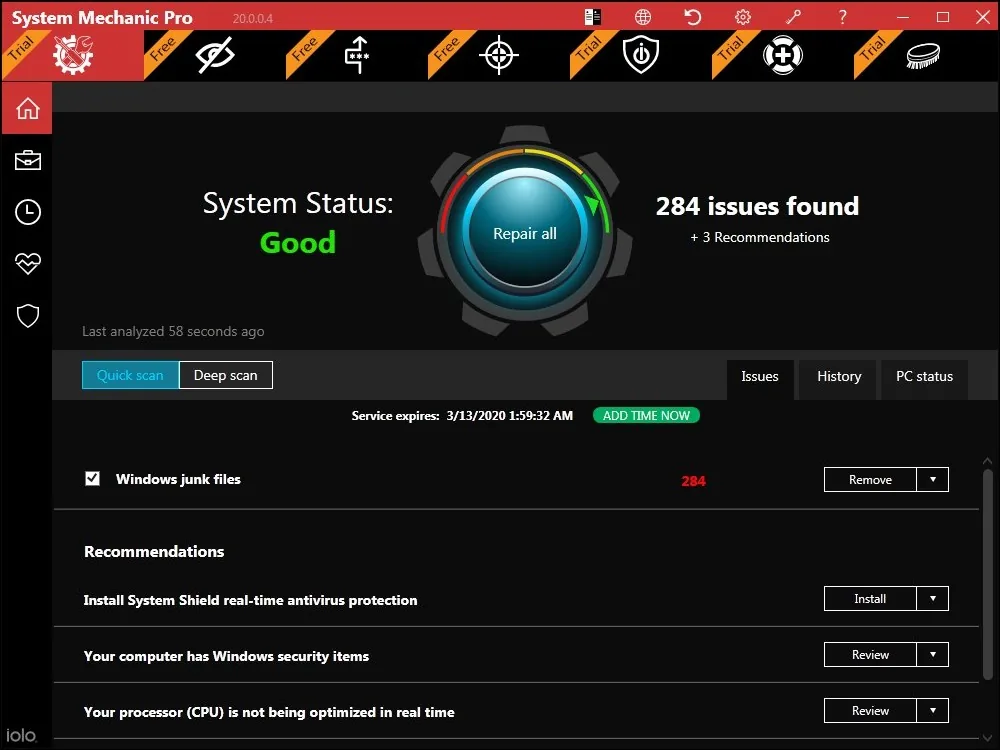Click the iolo logo
Image resolution: width=1000 pixels, height=750 pixels.
click(x=21, y=735)
